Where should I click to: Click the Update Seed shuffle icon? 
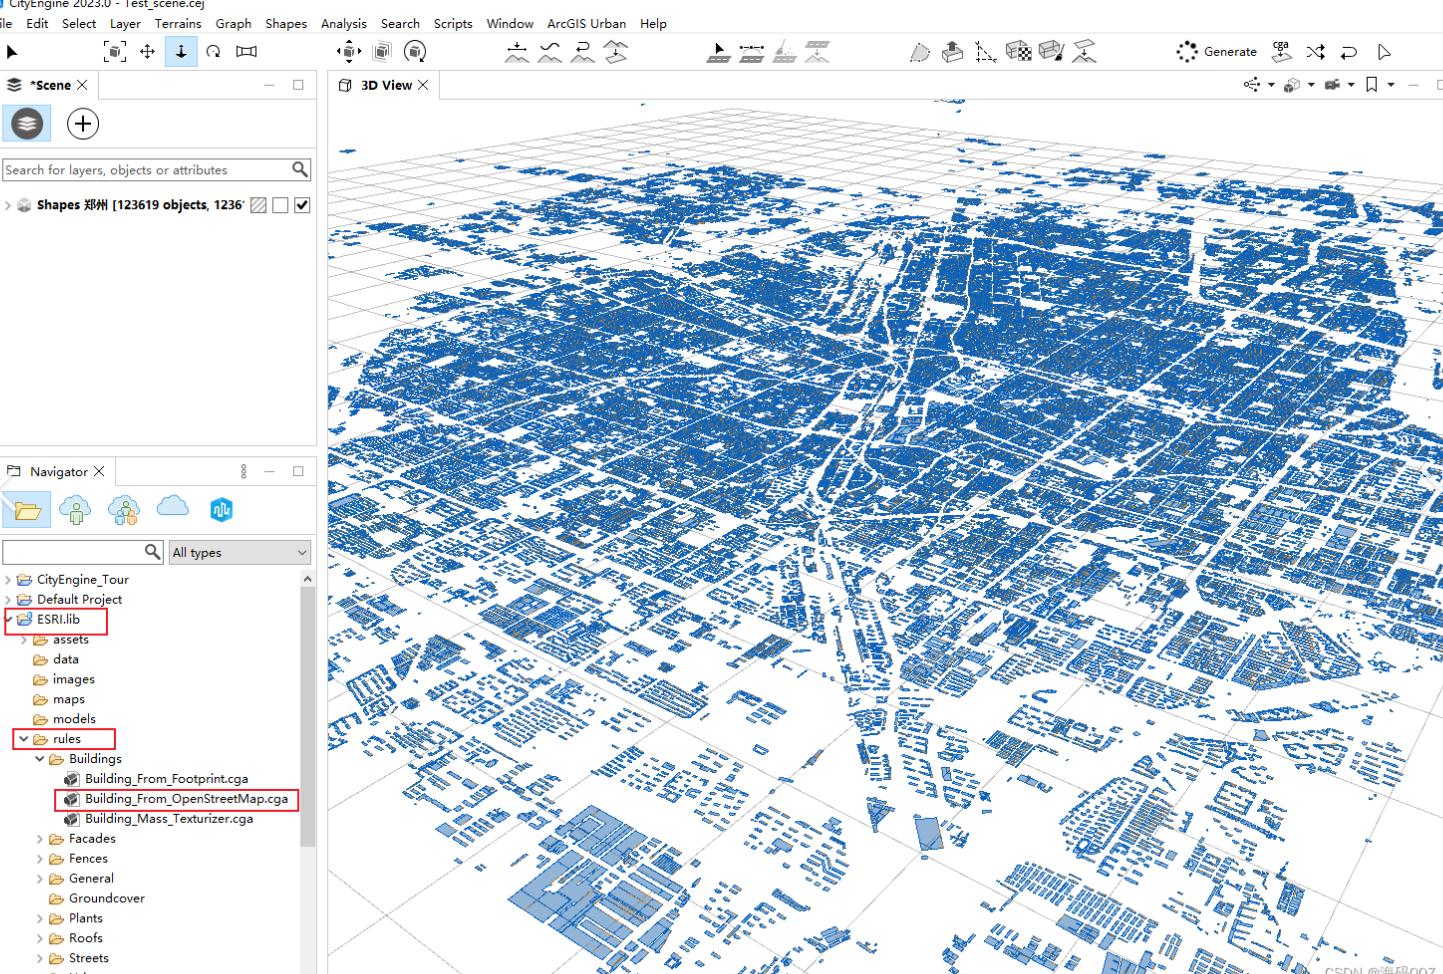click(1315, 52)
